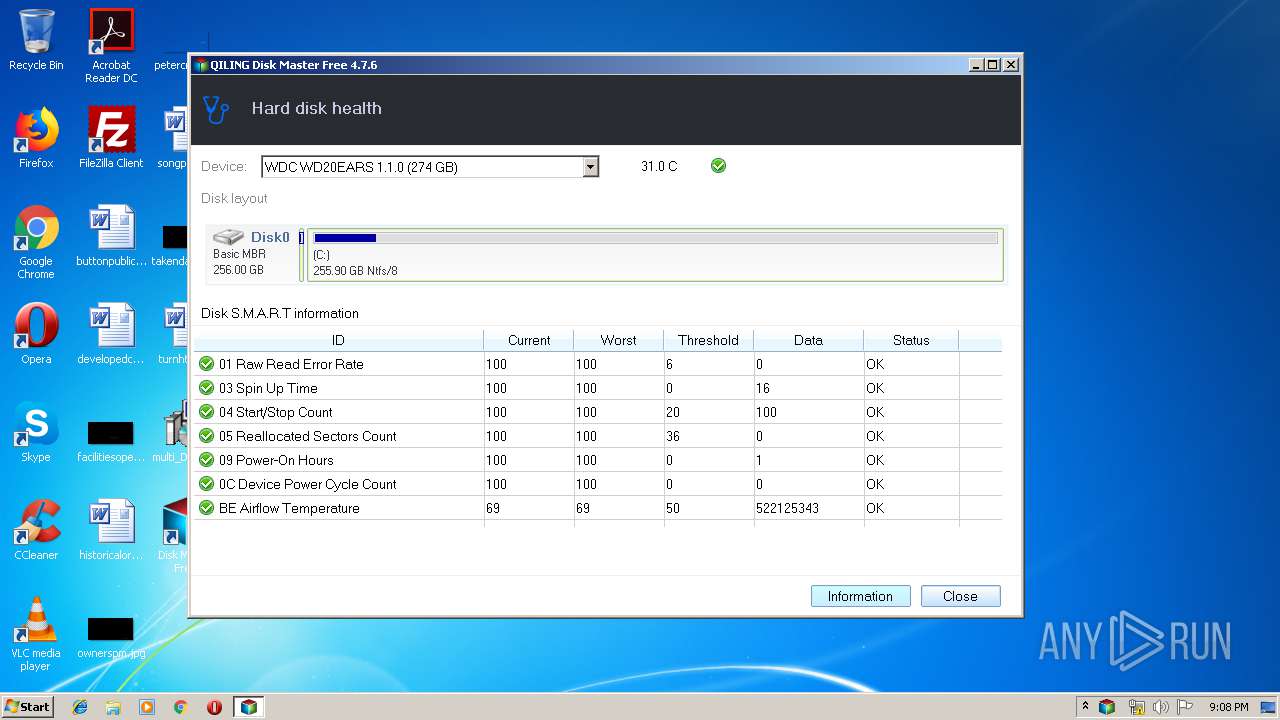Screen dimensions: 1280x720
Task: Open CCleaner desktop shortcut
Action: coord(36,530)
